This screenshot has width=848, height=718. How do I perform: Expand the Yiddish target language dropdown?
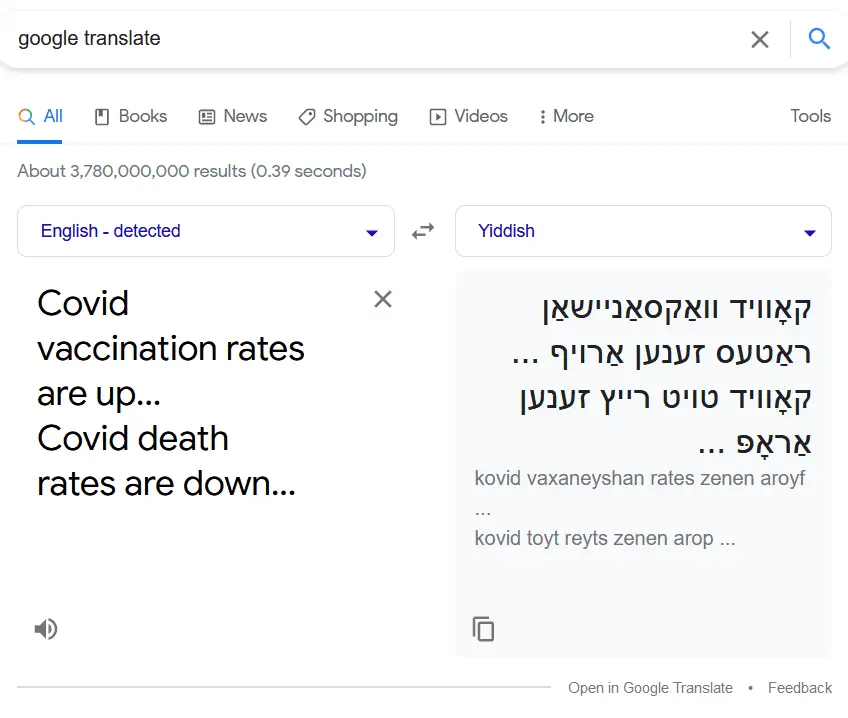[643, 231]
